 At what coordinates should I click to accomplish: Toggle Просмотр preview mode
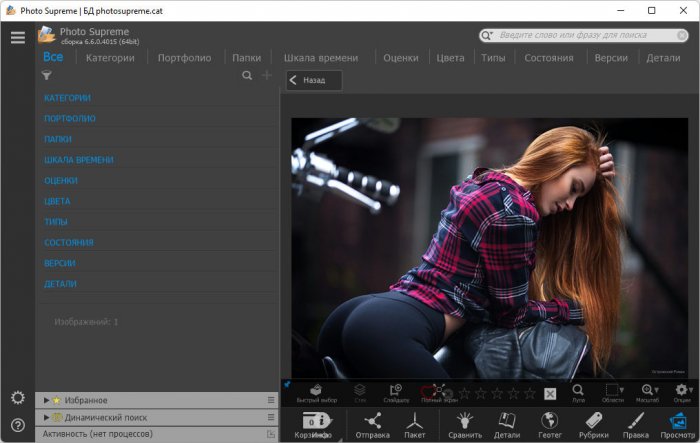coord(678,422)
